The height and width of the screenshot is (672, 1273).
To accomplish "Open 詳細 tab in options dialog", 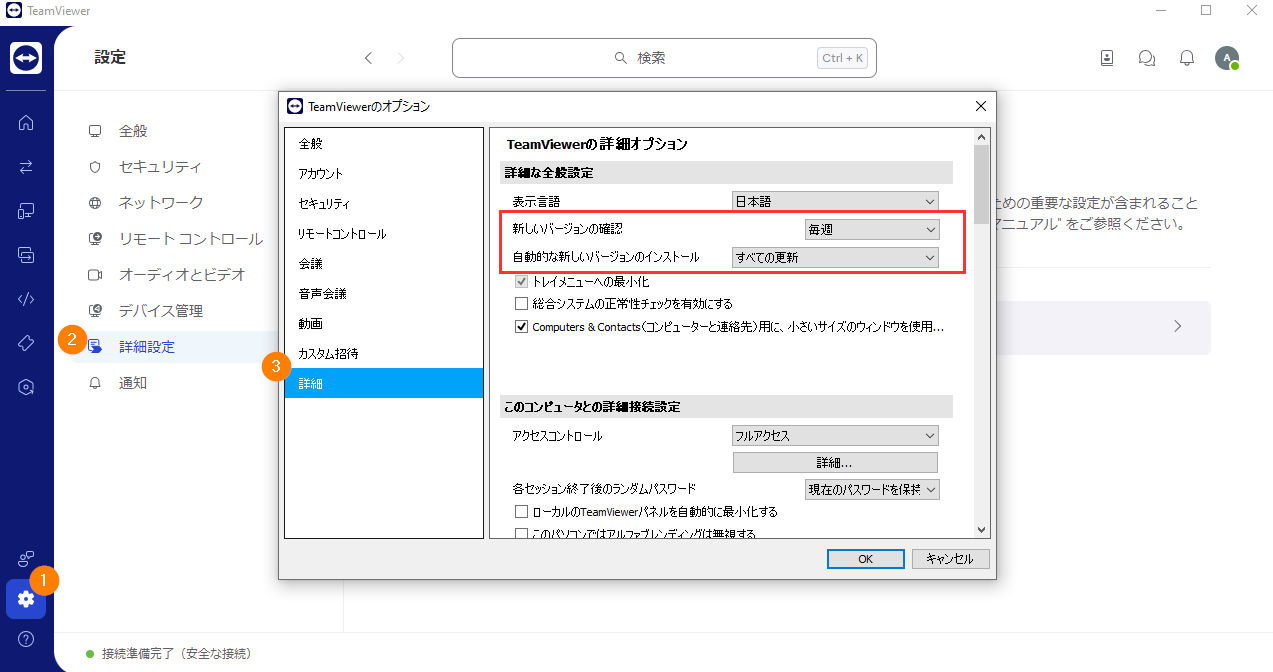I will [384, 384].
